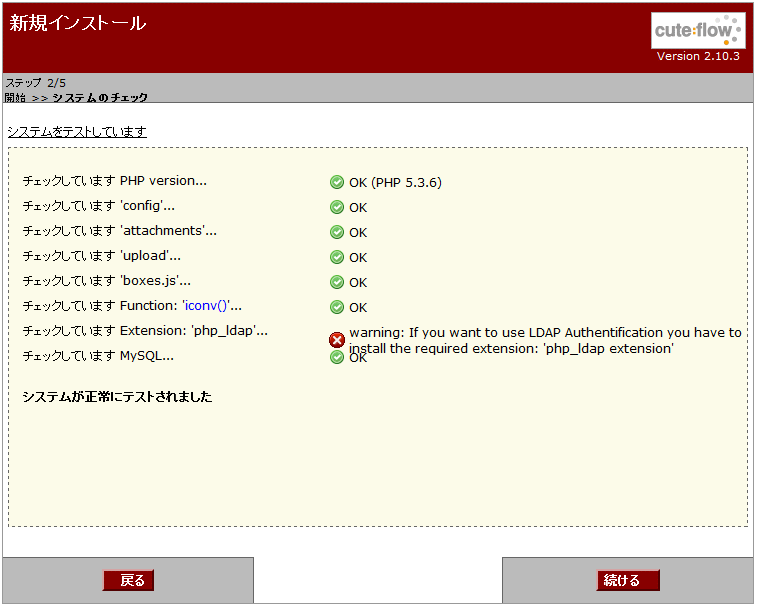Open the 'iconv()' function link
Screen dimensions: 757x607
212,306
